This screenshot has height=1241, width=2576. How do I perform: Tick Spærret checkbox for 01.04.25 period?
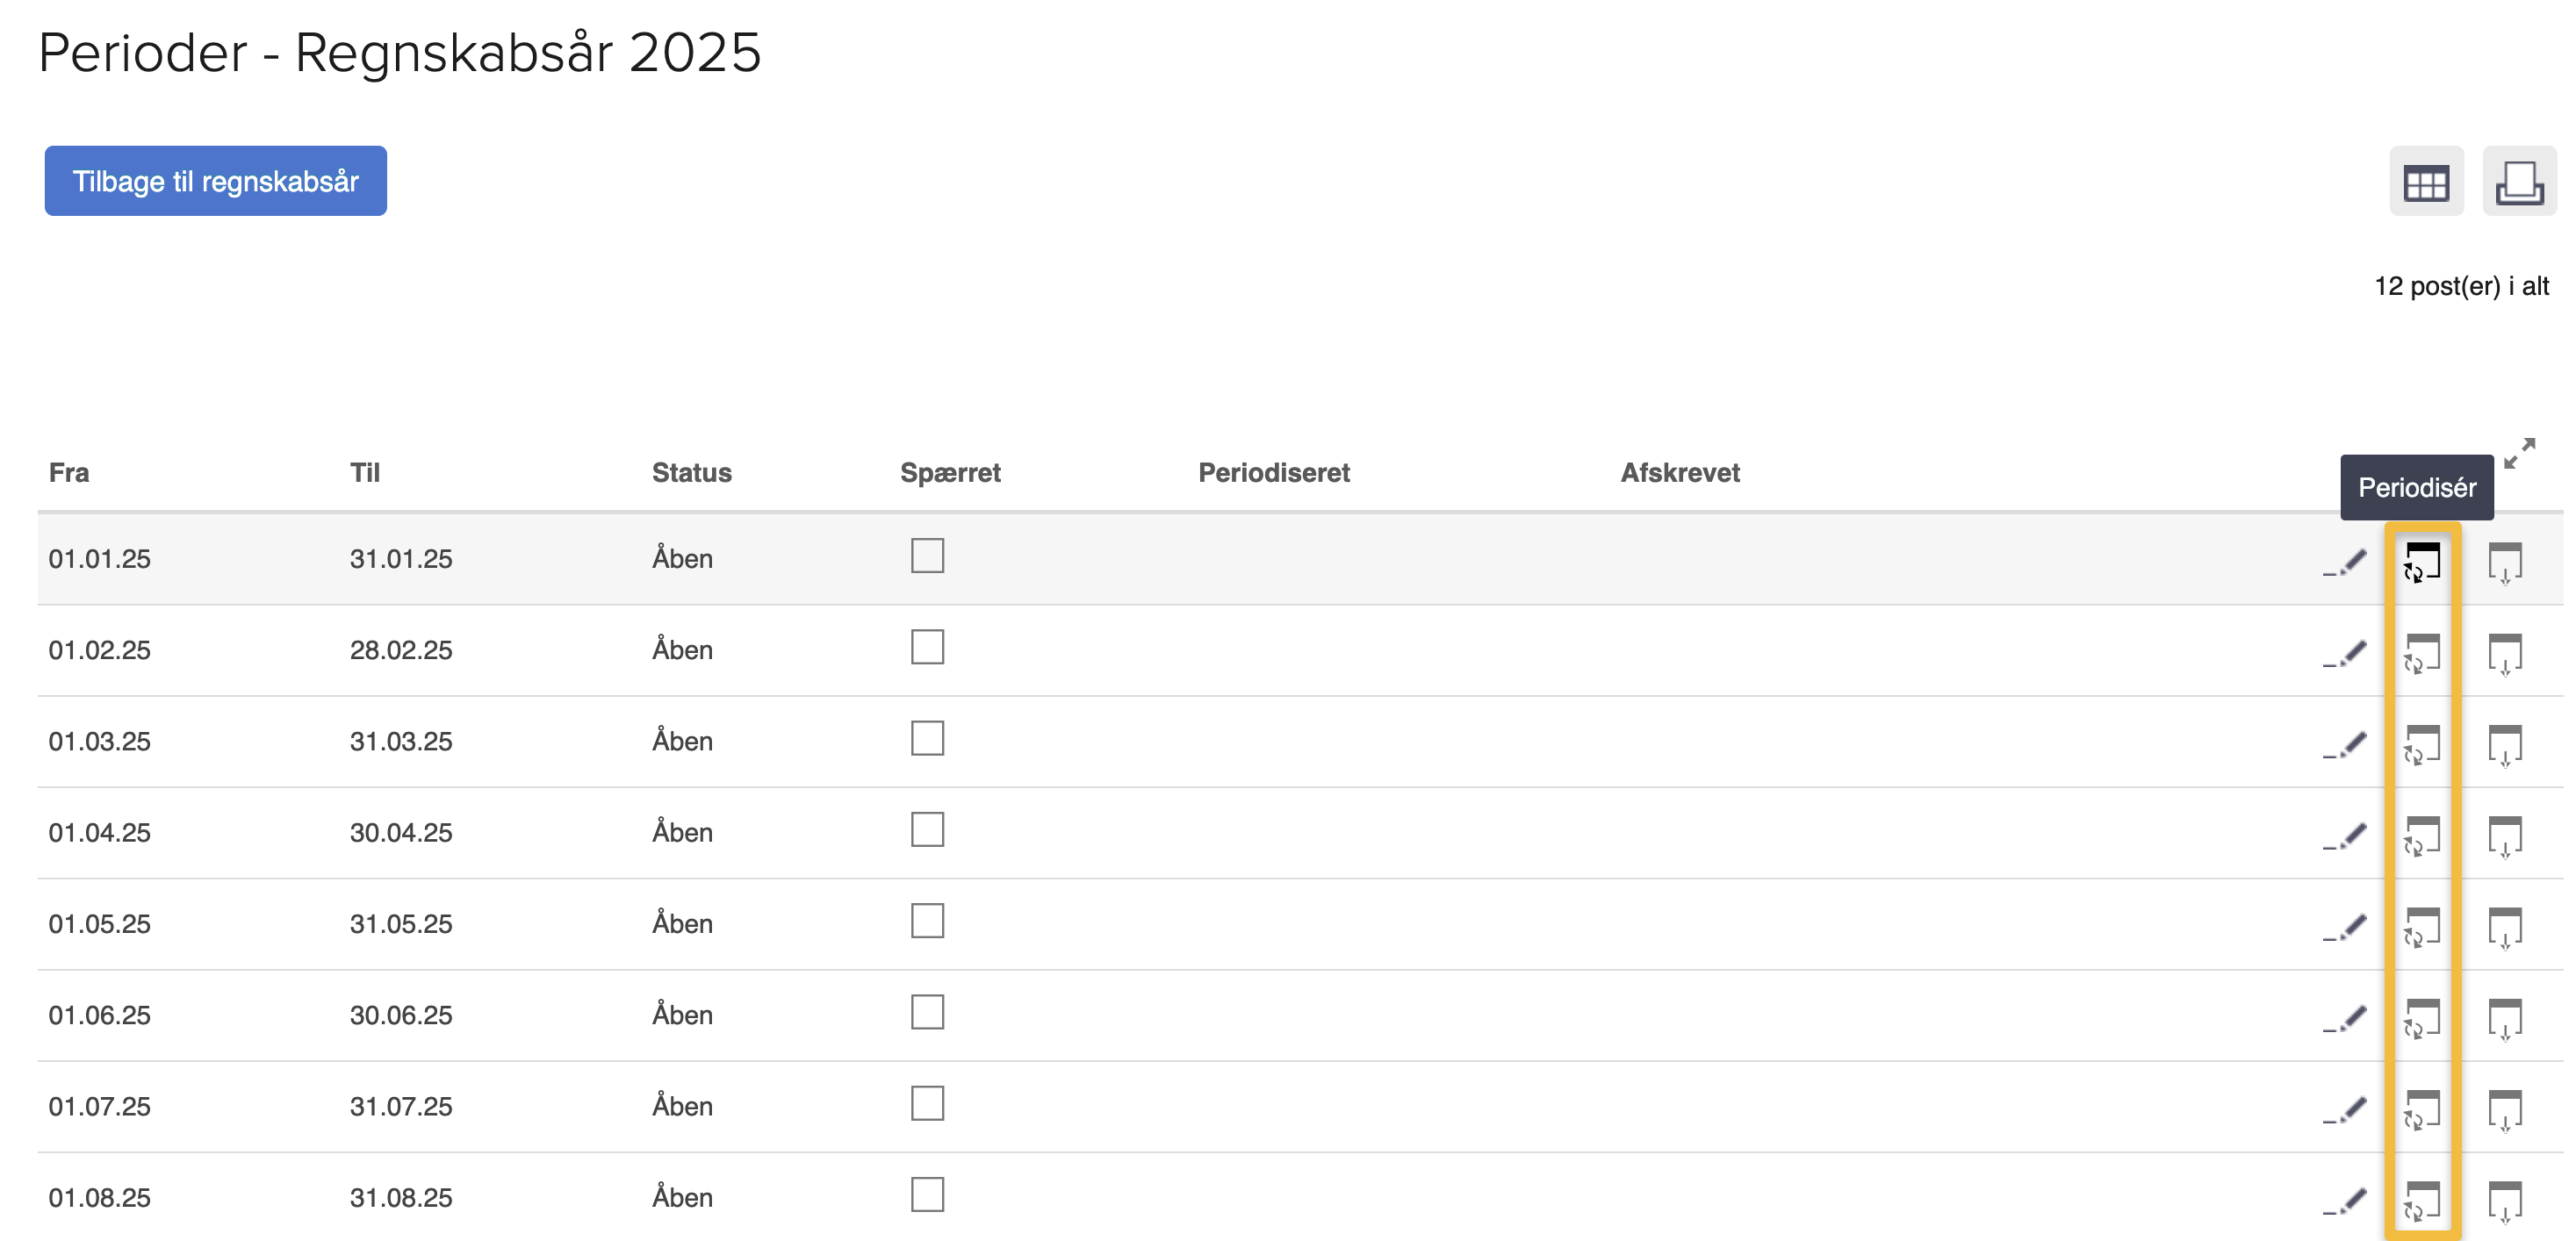pos(927,829)
